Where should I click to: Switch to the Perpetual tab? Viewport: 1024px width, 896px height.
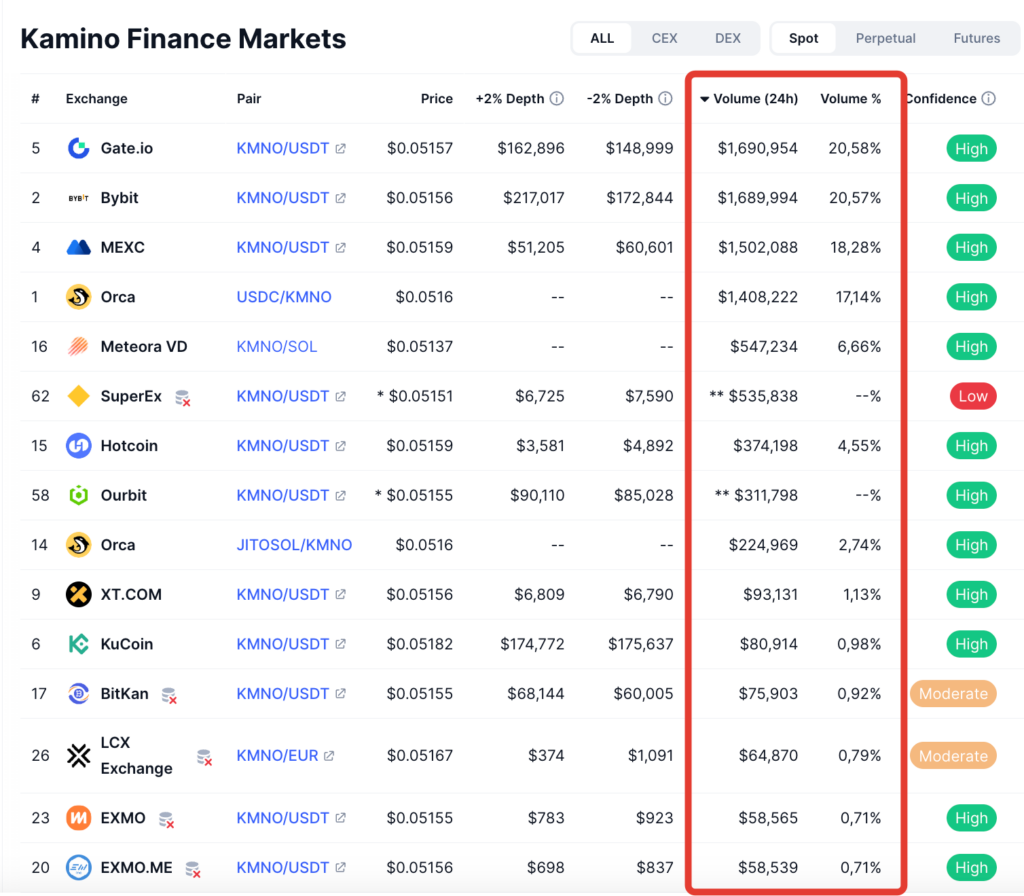point(885,38)
